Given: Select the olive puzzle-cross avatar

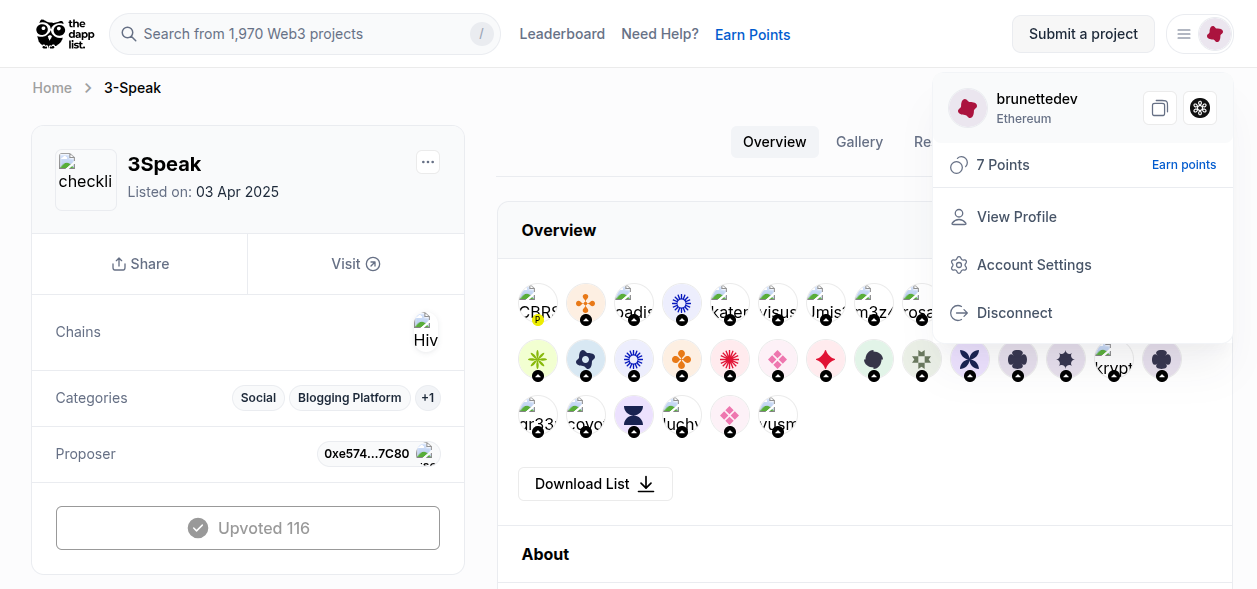Looking at the screenshot, I should (x=922, y=359).
